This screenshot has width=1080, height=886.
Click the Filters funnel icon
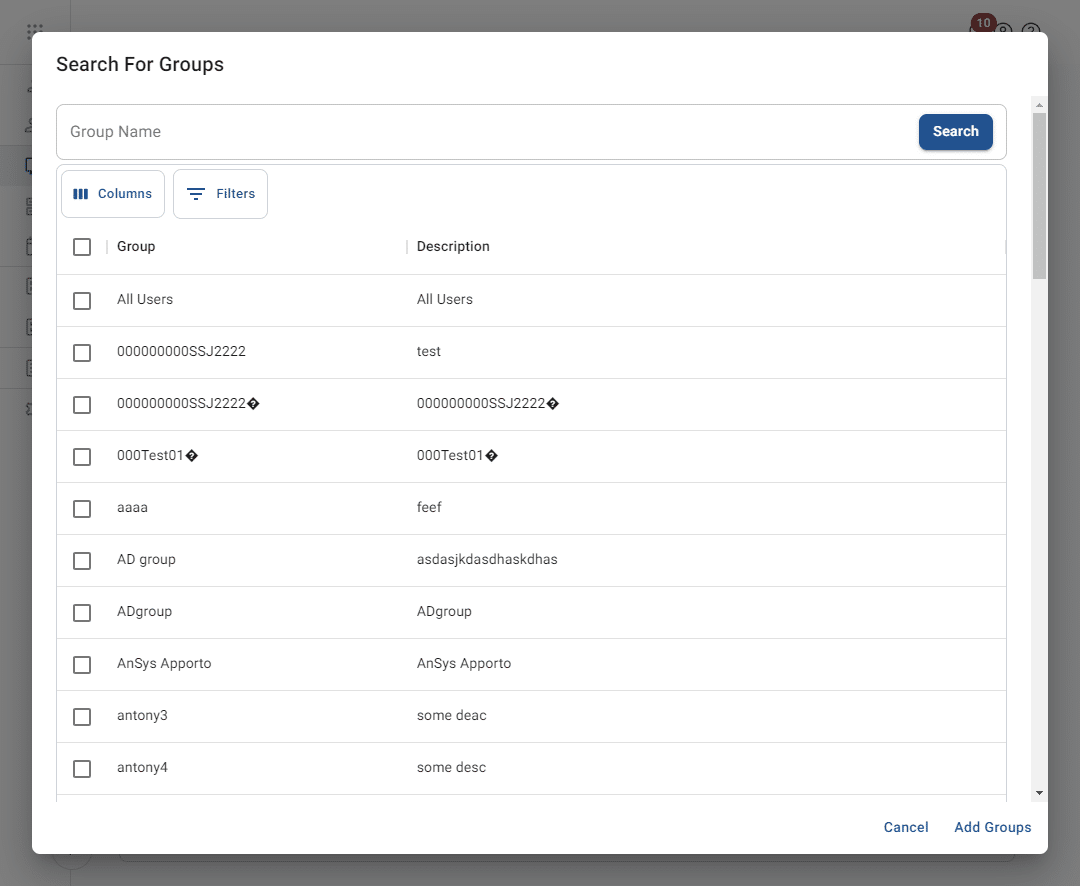click(x=197, y=194)
